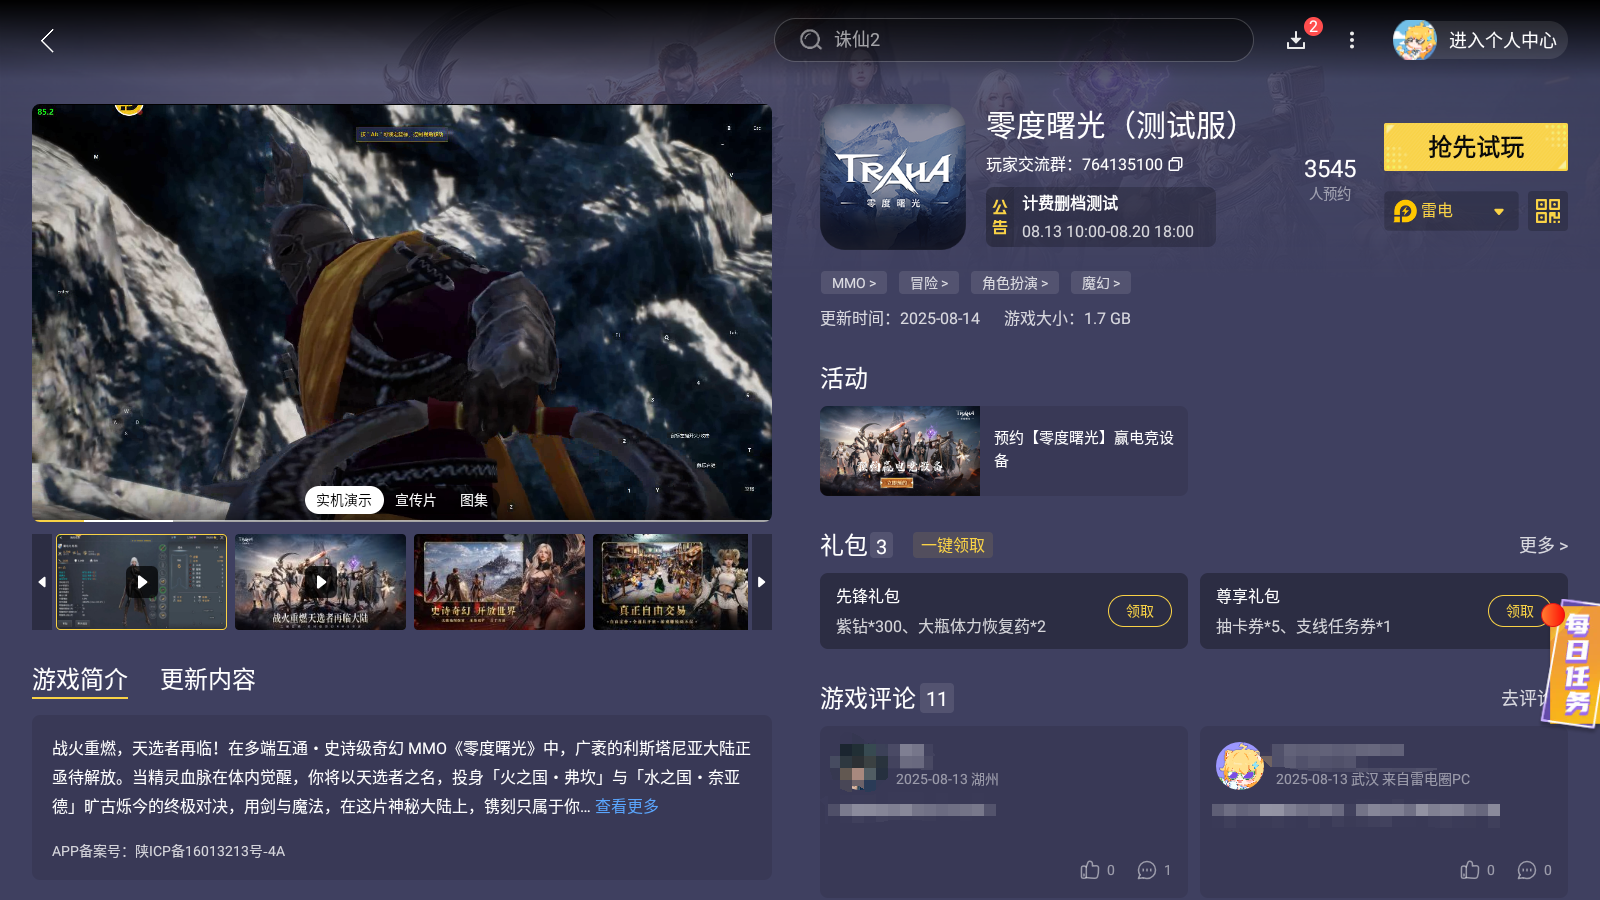Open replies via the comment bubble icon

(x=1148, y=870)
